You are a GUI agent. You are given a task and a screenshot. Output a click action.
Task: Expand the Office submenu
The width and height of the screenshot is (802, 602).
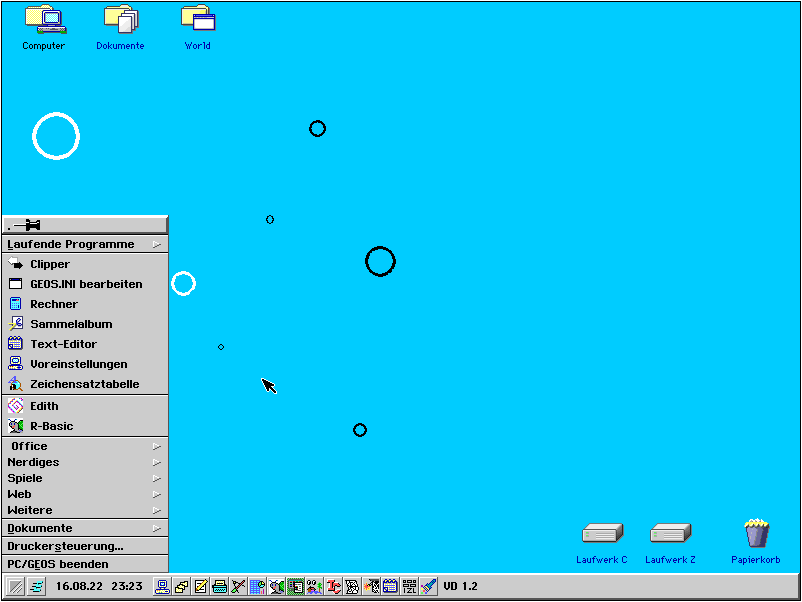(x=85, y=447)
